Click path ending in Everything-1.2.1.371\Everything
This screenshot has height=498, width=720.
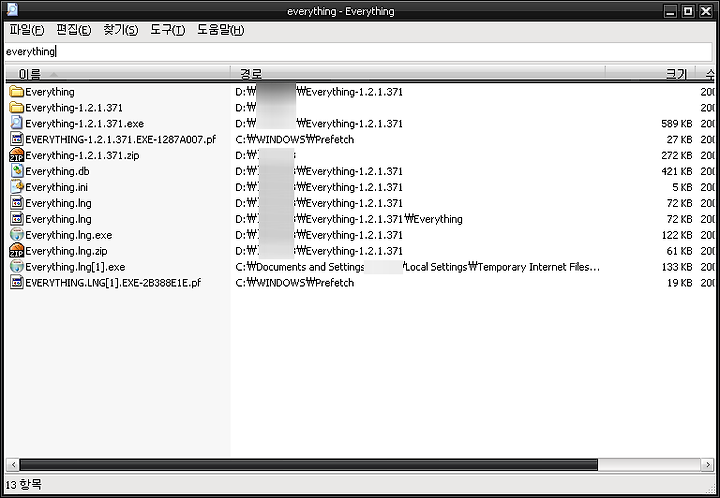pyautogui.click(x=349, y=219)
